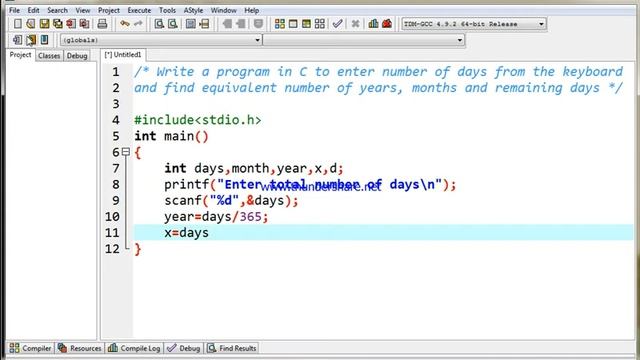The height and width of the screenshot is (360, 640).
Task: Open the File menu
Action: coord(14,10)
